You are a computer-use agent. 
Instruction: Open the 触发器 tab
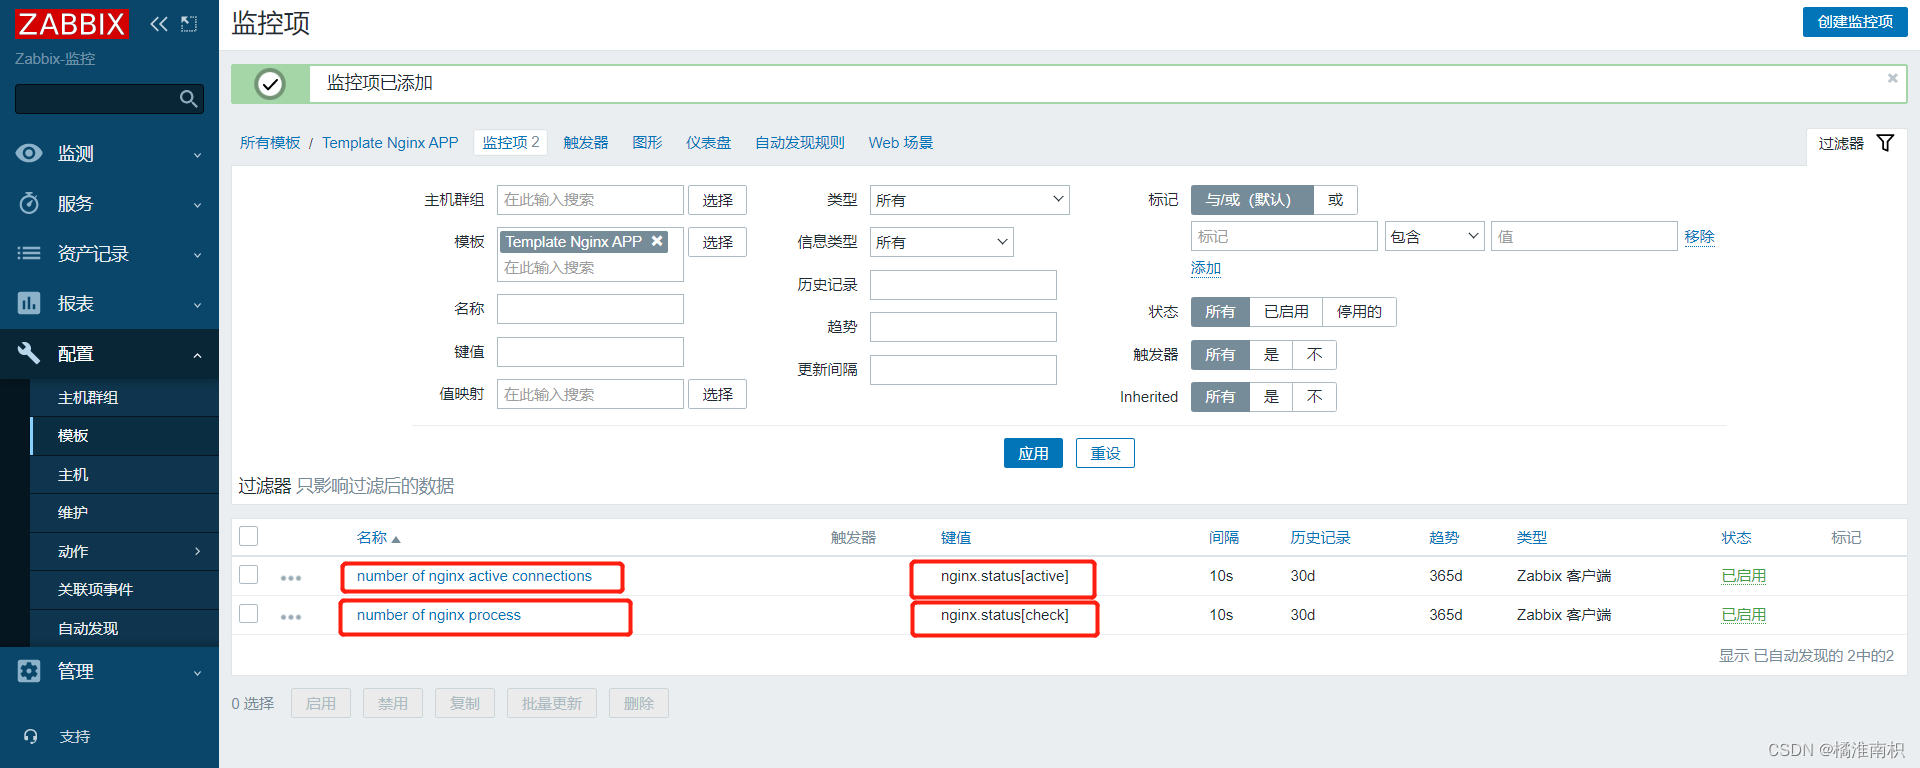586,143
